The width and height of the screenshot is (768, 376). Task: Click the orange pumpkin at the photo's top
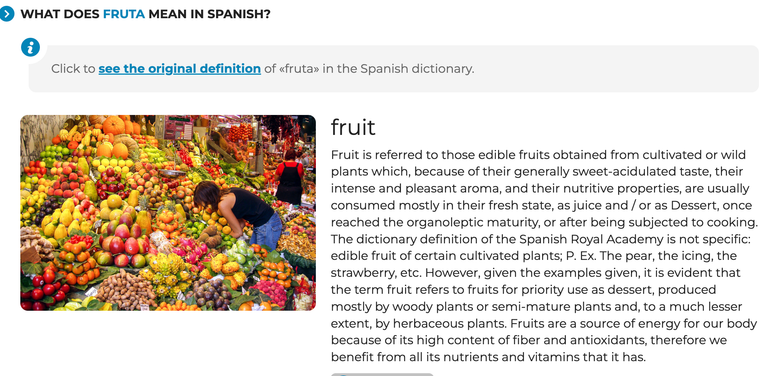click(x=114, y=126)
